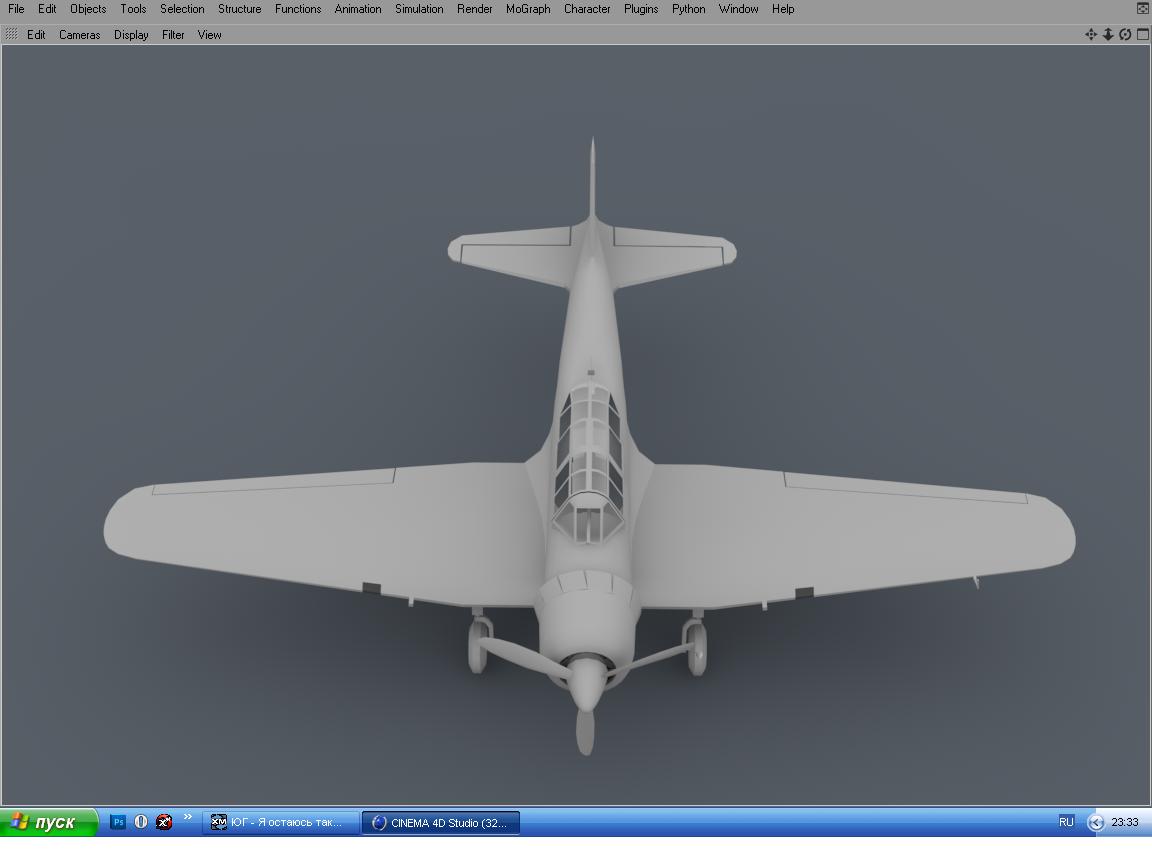Toggle the active view maximize icon
This screenshot has height=864, width=1152.
pyautogui.click(x=1142, y=34)
